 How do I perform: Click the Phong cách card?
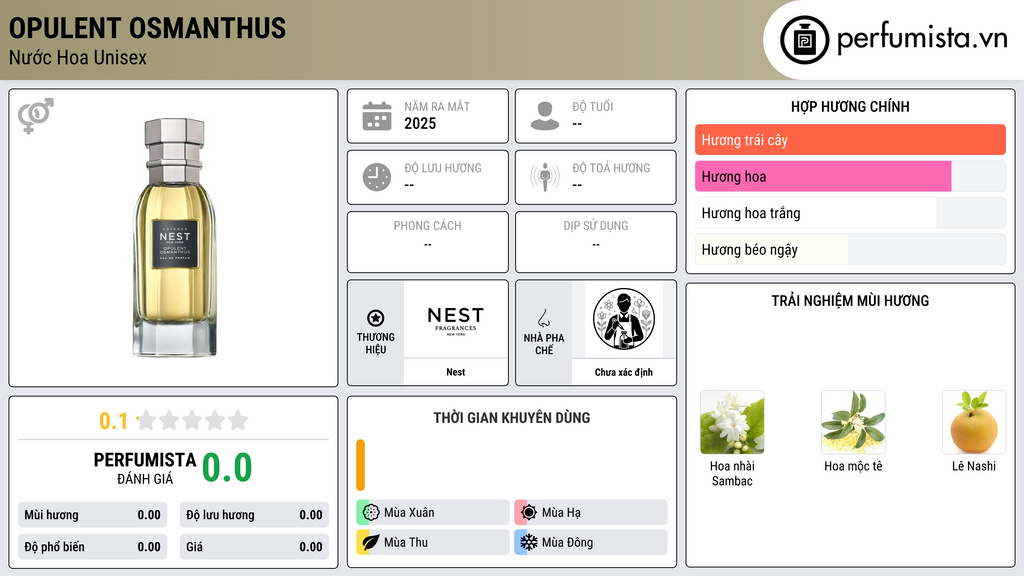[428, 242]
